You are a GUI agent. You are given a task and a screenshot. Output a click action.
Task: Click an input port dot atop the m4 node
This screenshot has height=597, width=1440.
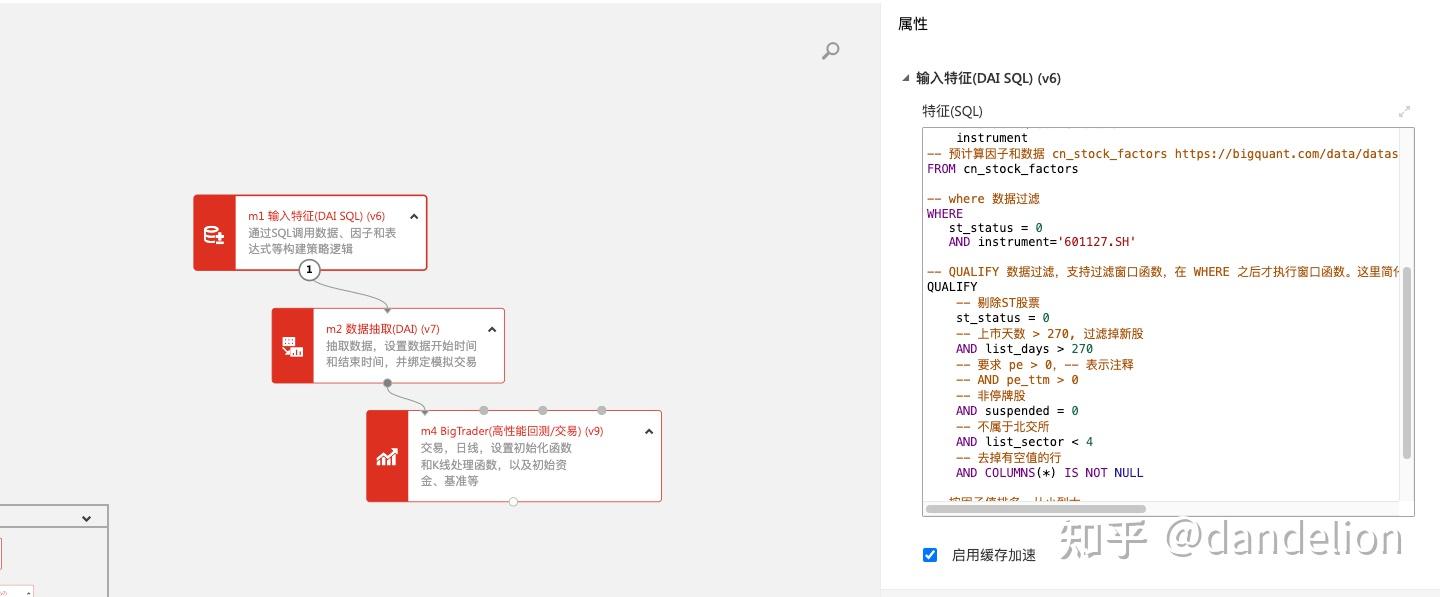point(543,410)
